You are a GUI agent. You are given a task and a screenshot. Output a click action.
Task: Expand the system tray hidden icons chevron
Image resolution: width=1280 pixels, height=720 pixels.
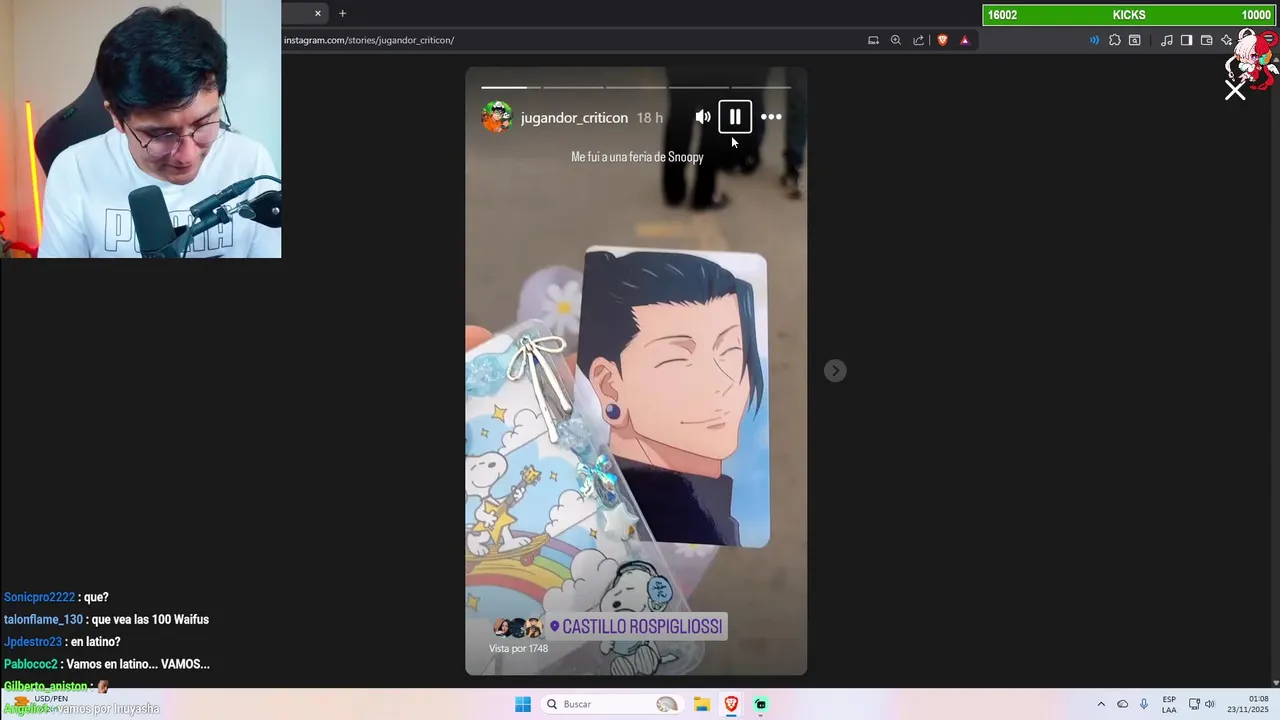pos(1101,704)
